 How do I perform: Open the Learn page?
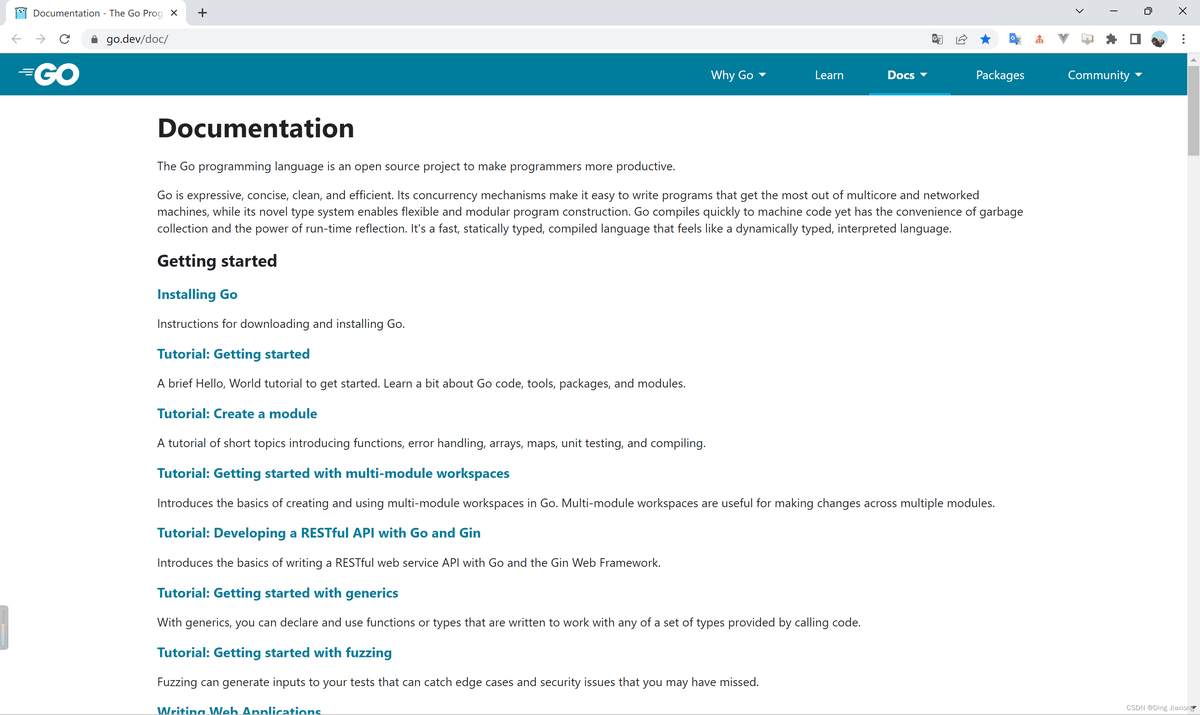(829, 75)
